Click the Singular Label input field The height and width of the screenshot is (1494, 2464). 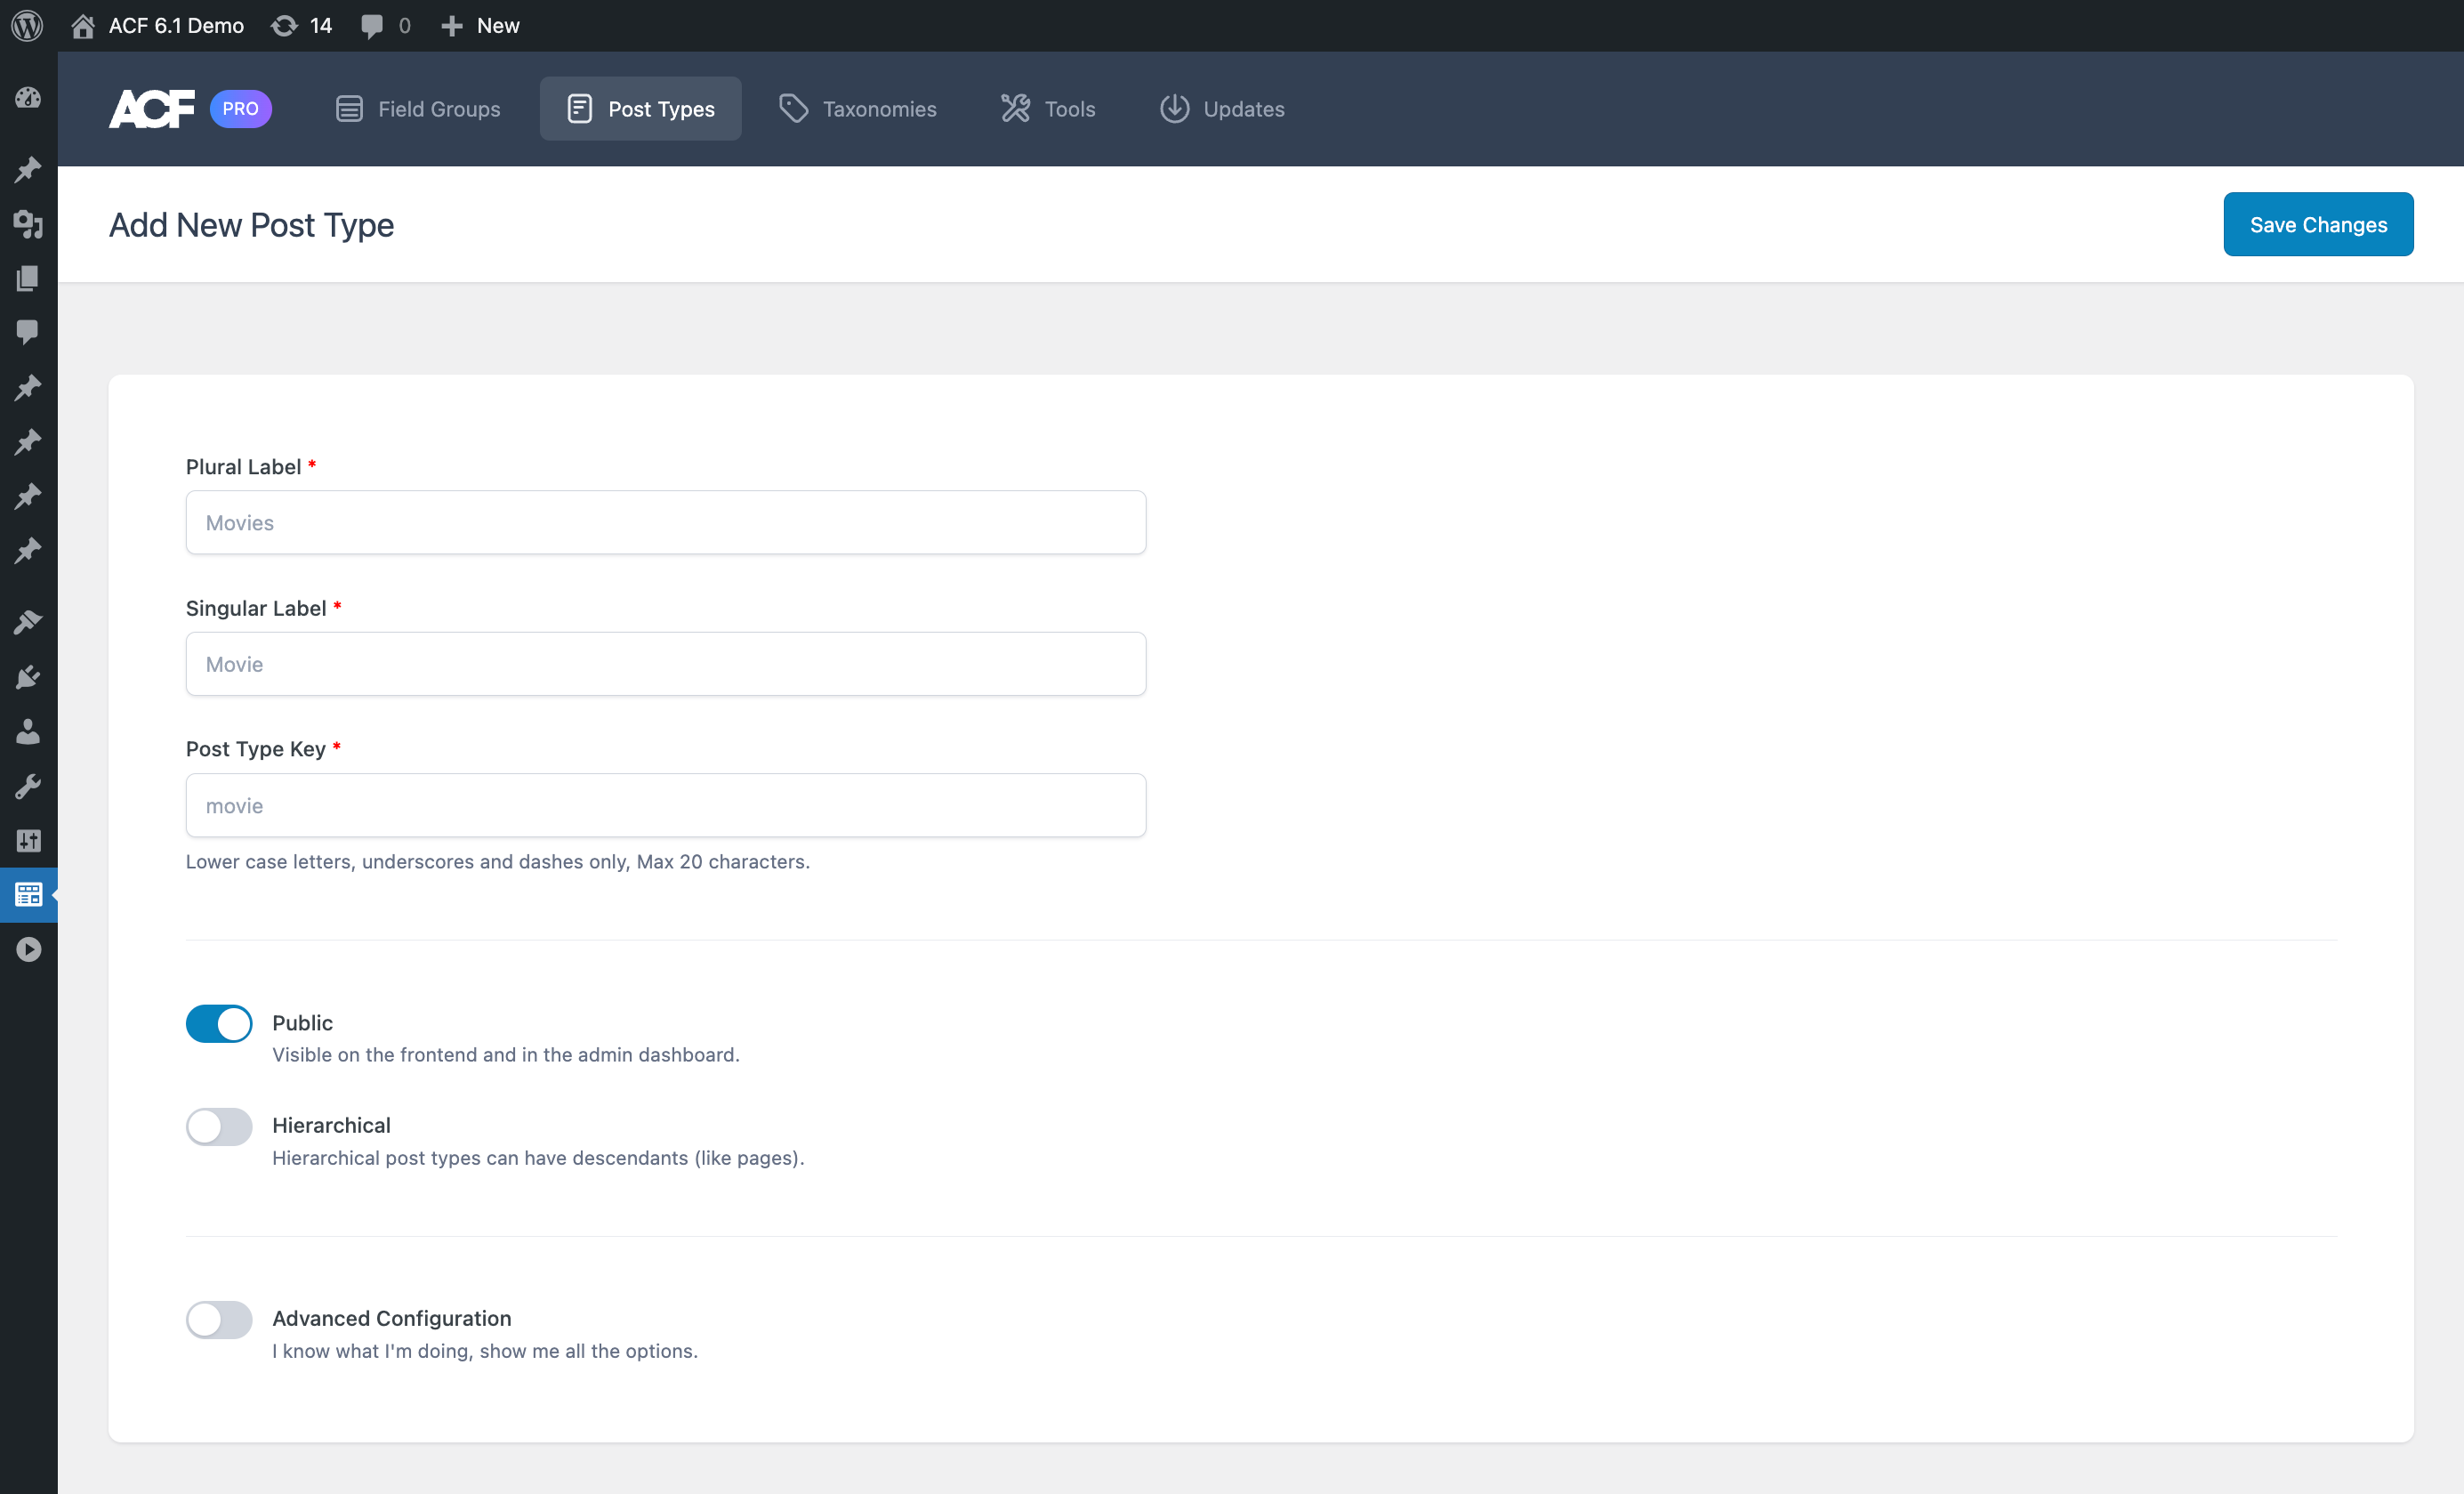pos(665,664)
